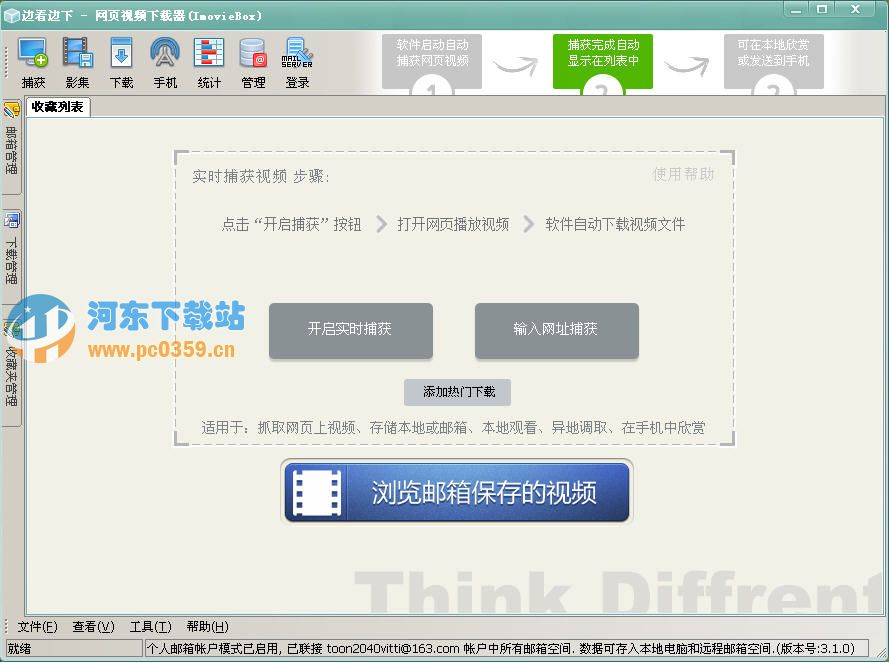Click the 浏览邮箱保存的视频 button
This screenshot has height=663, width=889.
tap(456, 492)
